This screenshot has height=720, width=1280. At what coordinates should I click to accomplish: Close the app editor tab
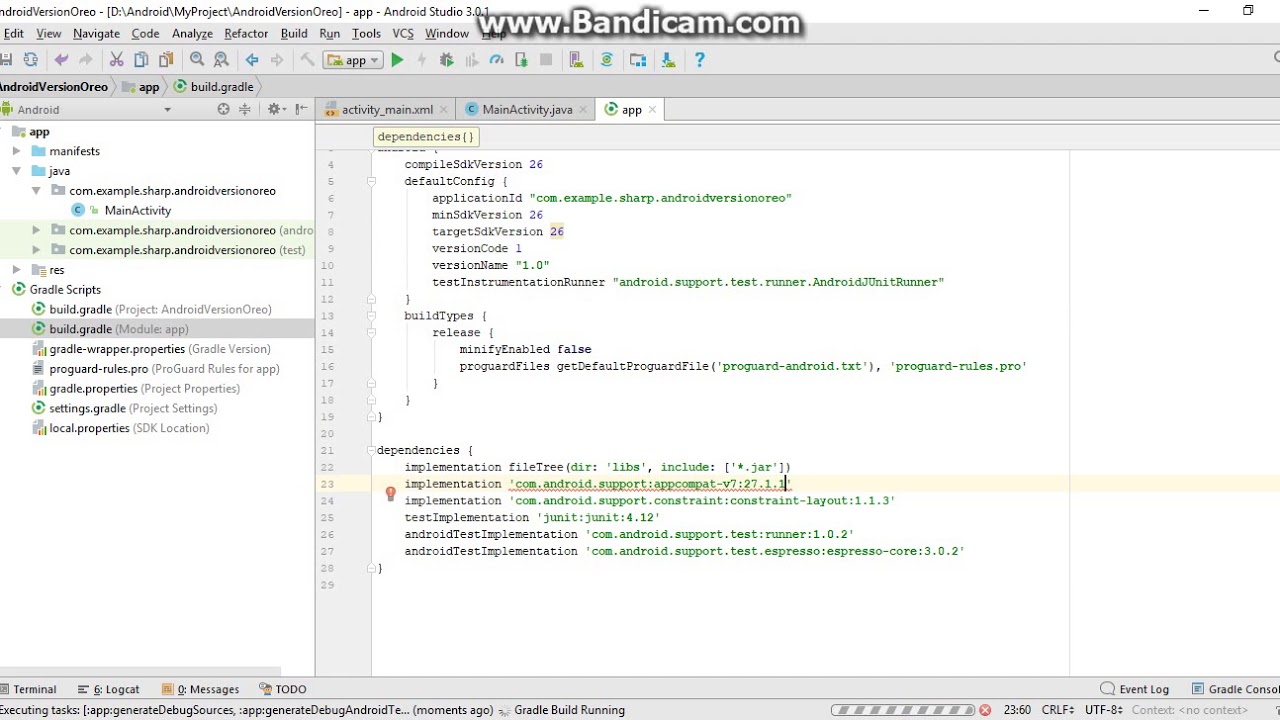click(x=652, y=110)
